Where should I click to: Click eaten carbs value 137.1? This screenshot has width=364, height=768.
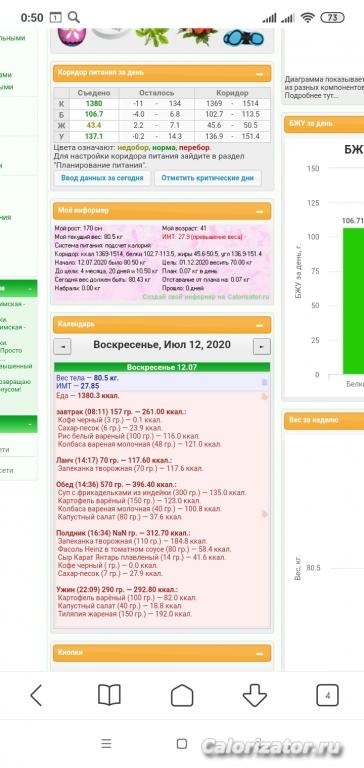click(94, 137)
